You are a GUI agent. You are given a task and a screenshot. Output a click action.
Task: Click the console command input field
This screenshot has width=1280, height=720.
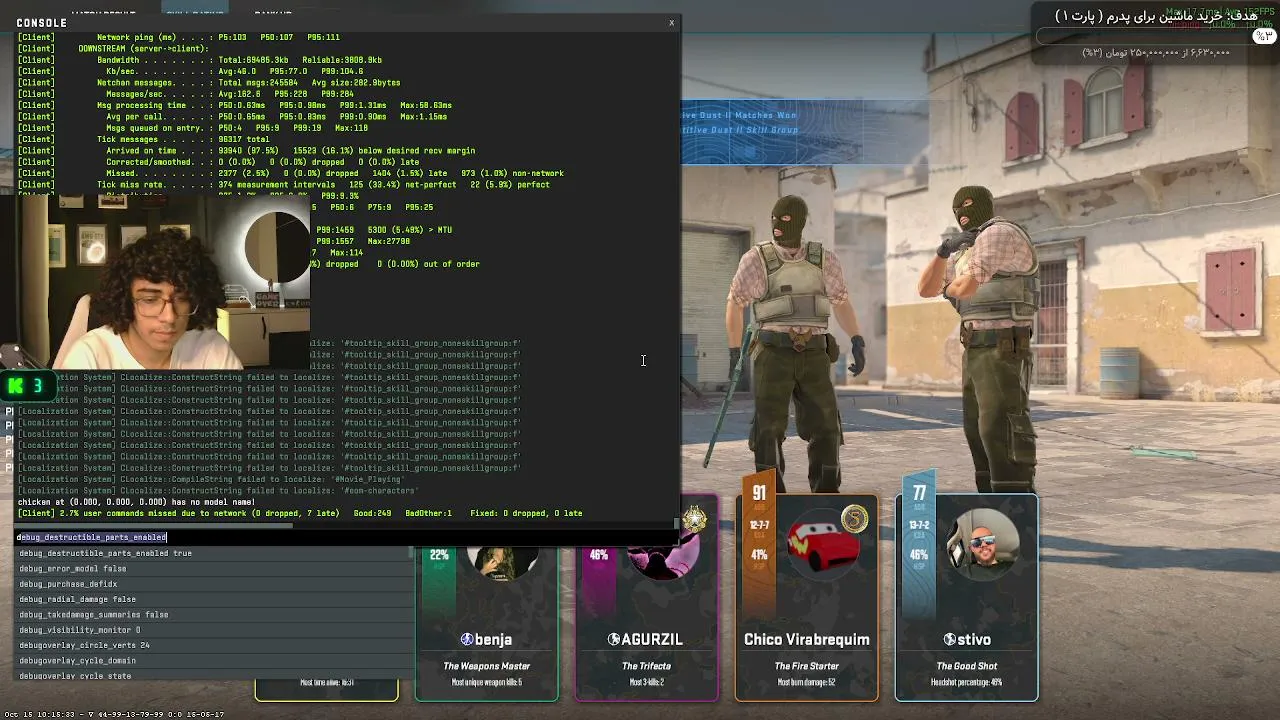pos(347,537)
